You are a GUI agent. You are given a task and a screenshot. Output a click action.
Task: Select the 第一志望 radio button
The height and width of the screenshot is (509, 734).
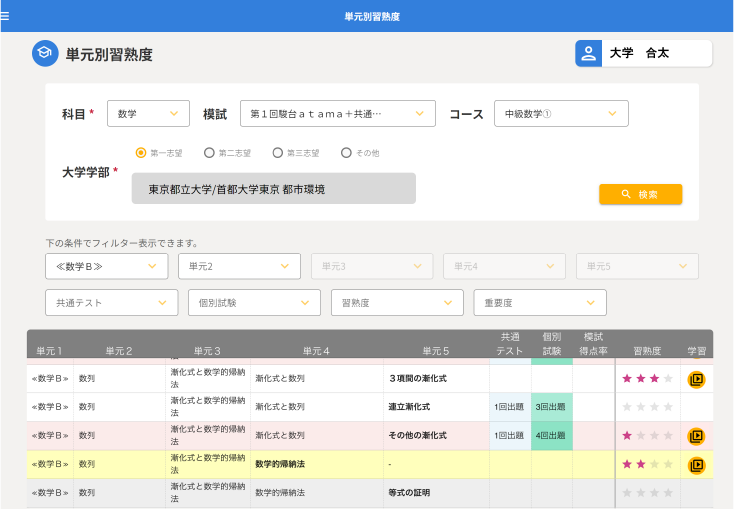pos(140,153)
